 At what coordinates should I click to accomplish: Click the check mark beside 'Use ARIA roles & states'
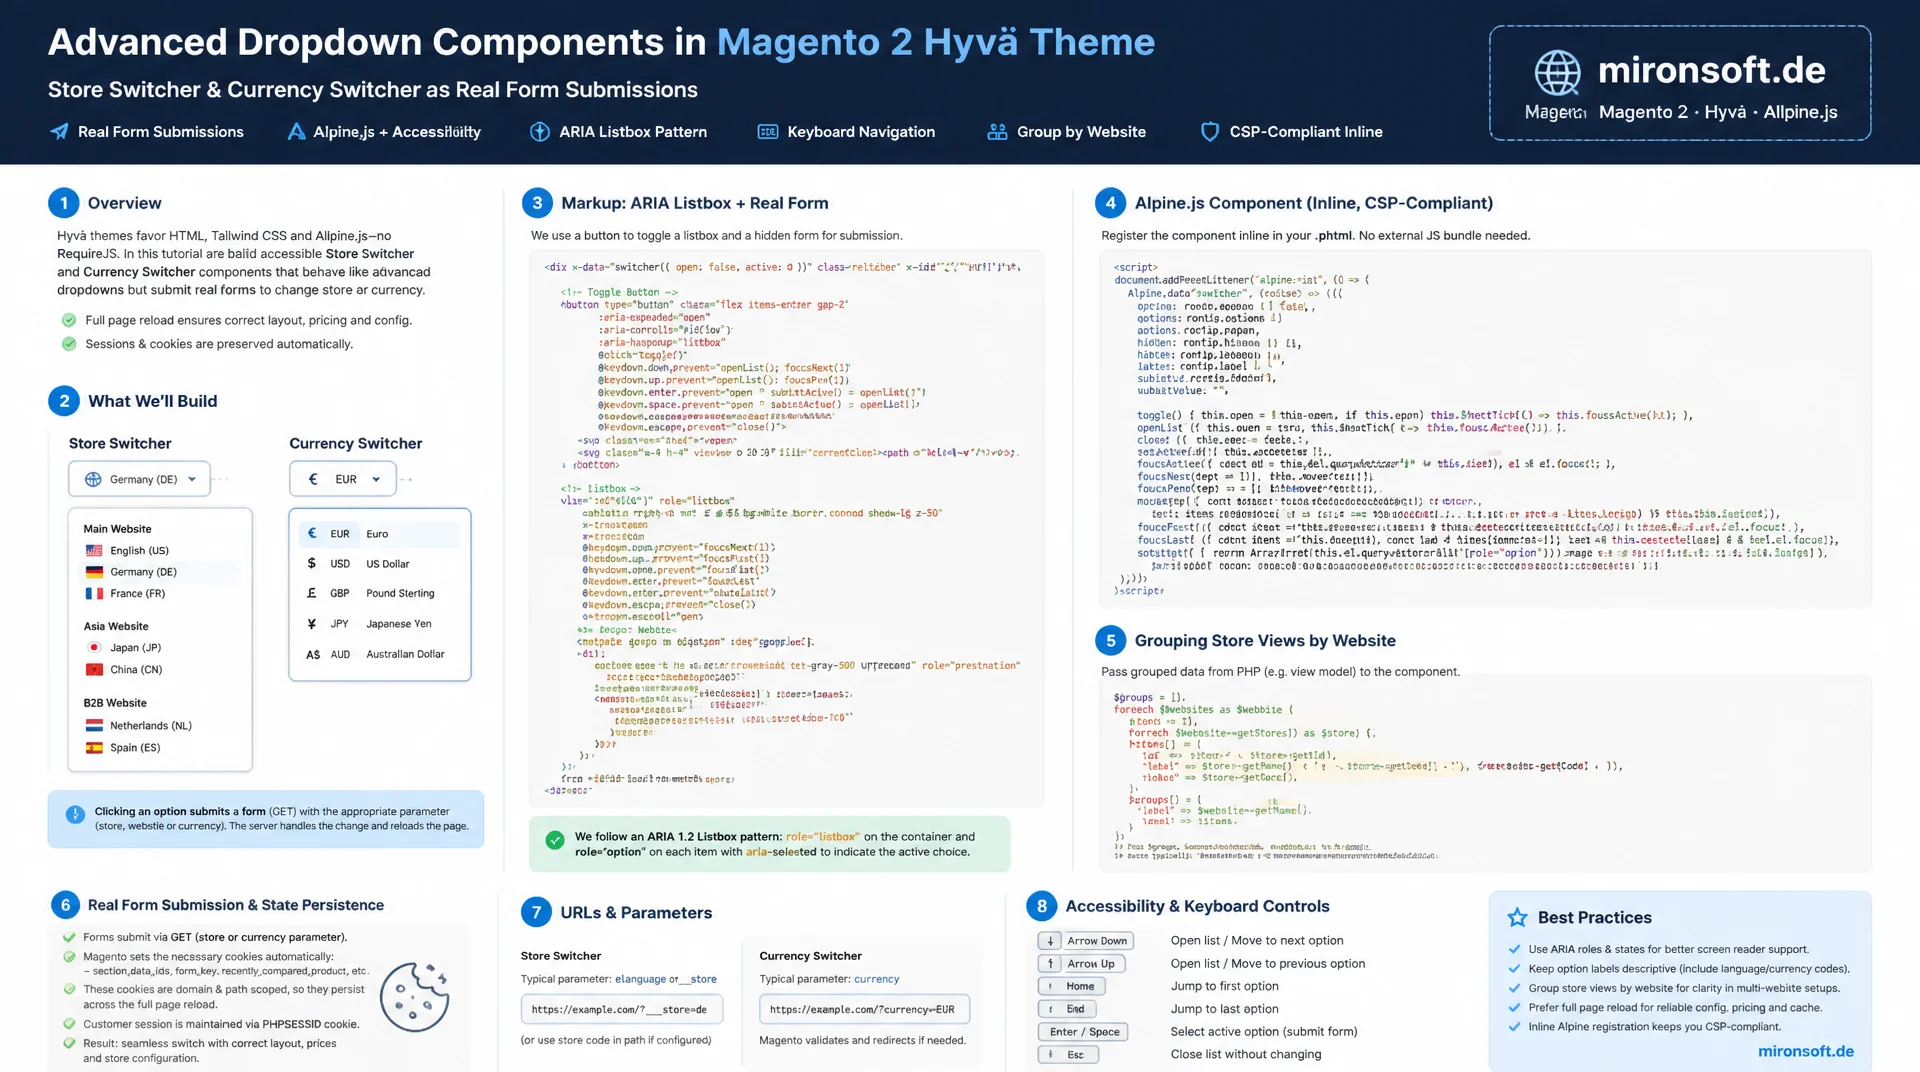[1514, 950]
